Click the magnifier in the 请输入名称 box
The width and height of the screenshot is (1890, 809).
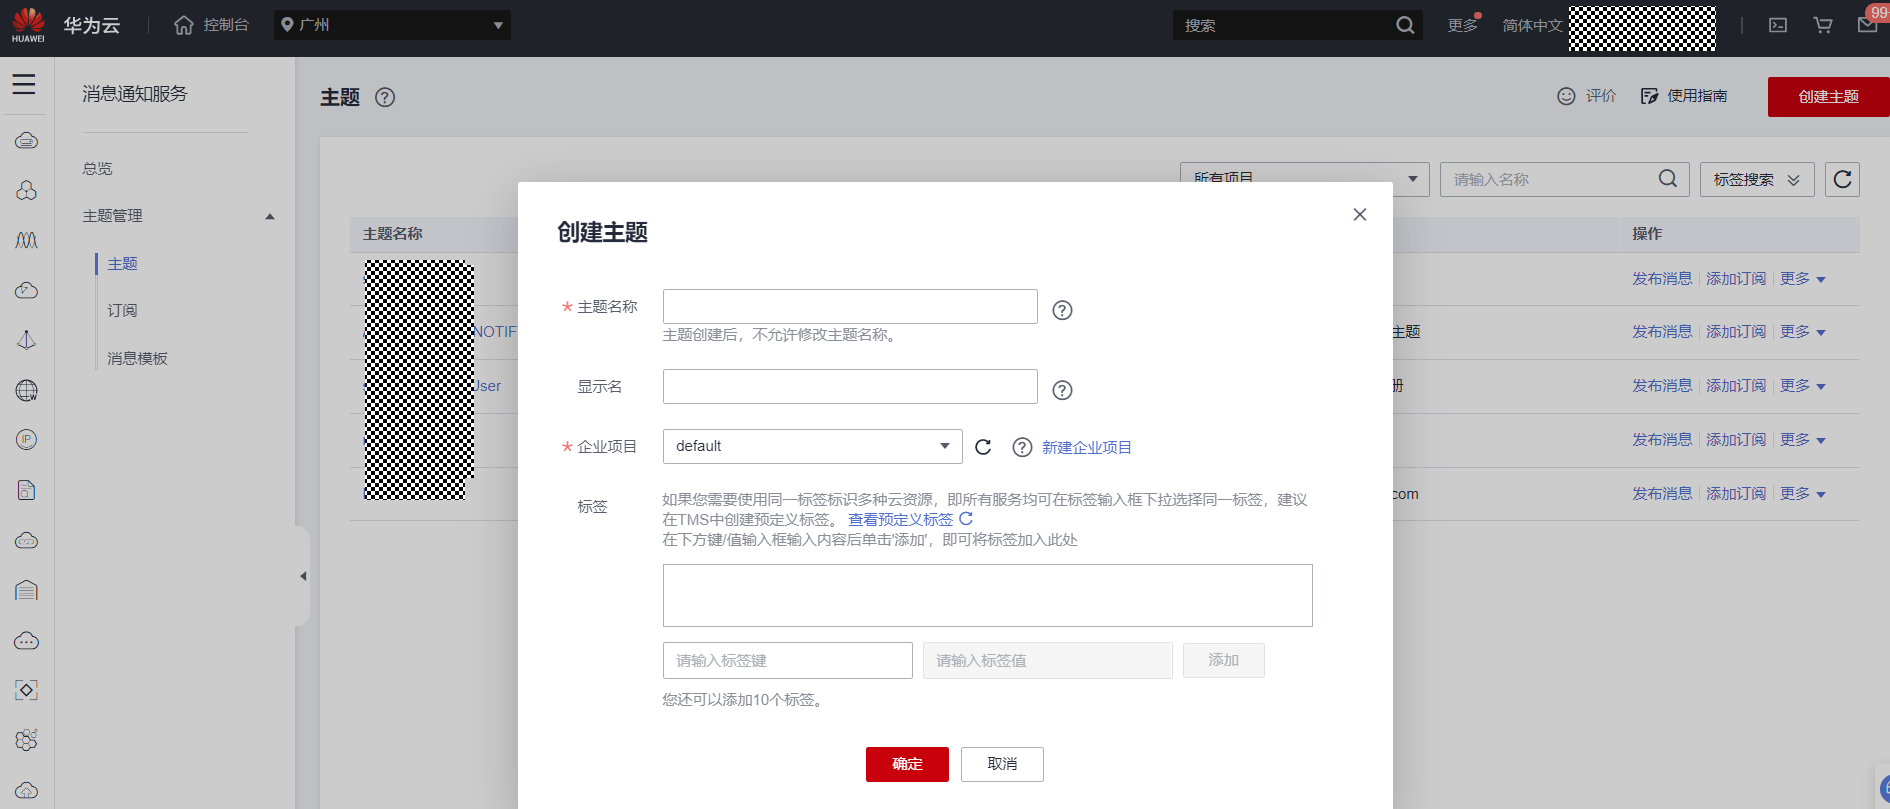(x=1668, y=179)
